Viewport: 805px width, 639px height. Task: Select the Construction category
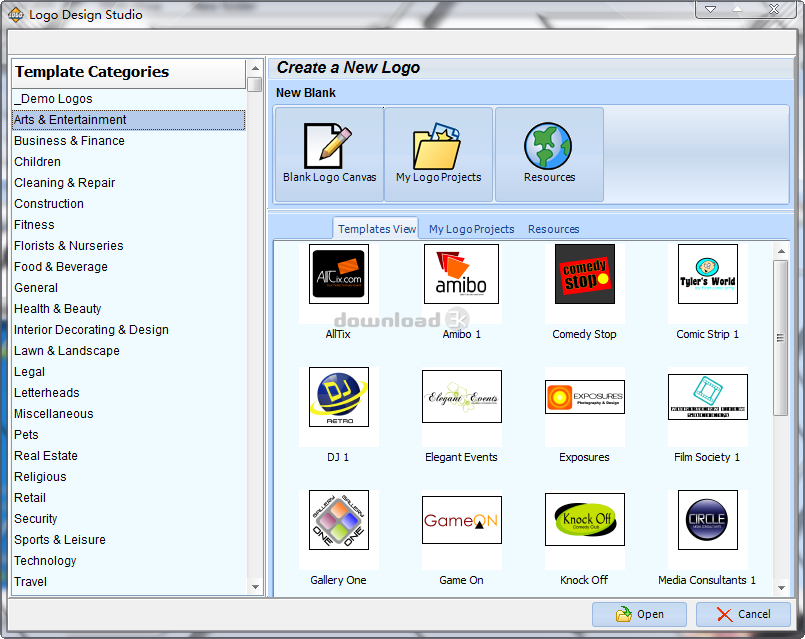tap(129, 204)
